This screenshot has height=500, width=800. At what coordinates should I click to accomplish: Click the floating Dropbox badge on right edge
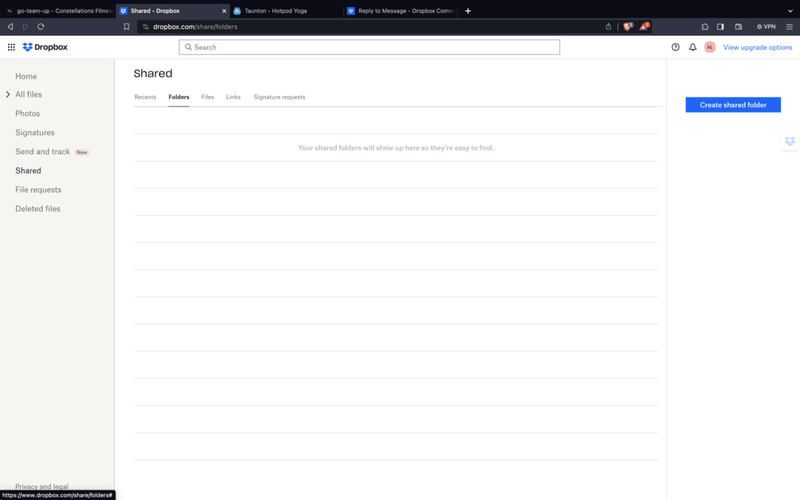[790, 141]
